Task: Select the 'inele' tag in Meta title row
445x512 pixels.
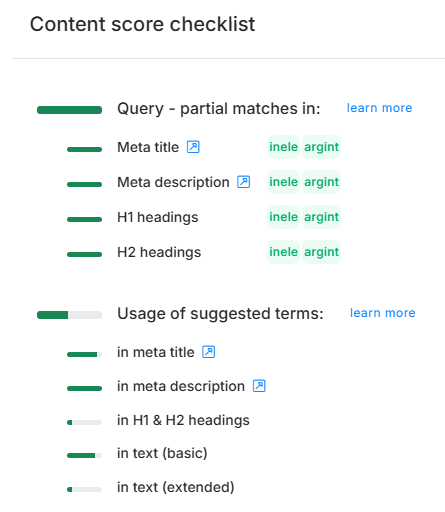Action: (x=283, y=147)
